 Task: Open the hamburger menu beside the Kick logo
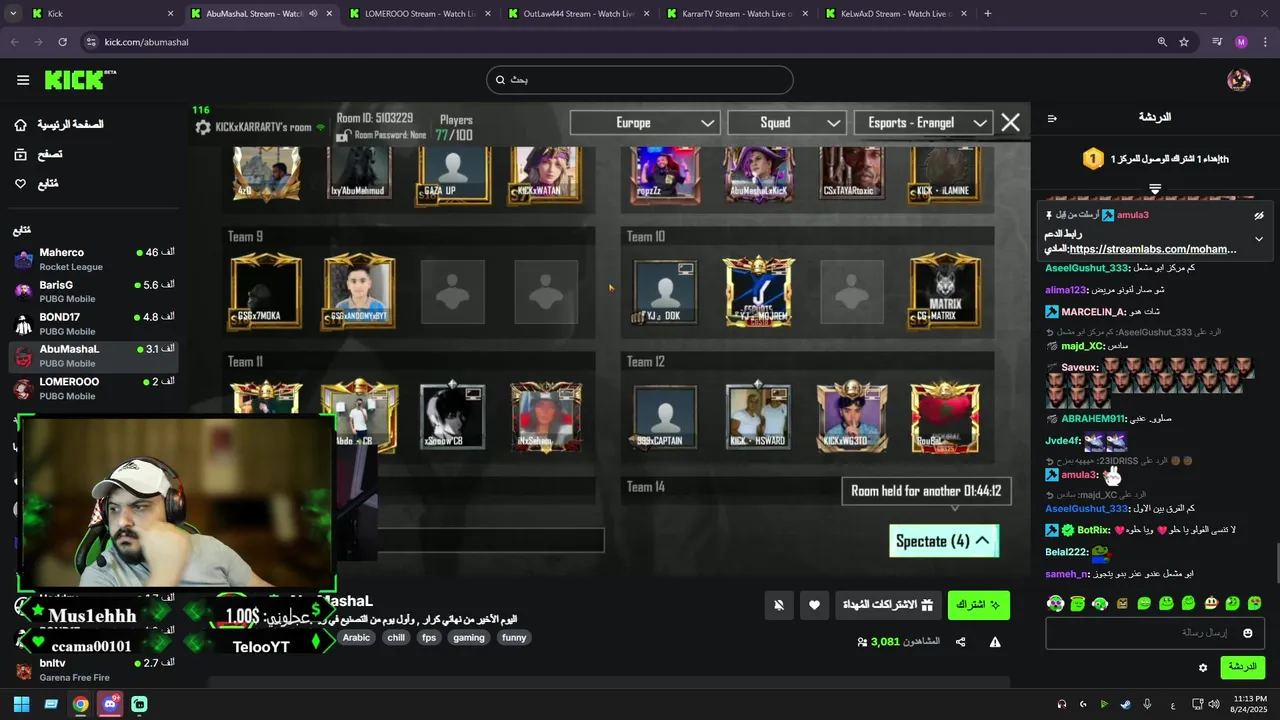coord(23,80)
